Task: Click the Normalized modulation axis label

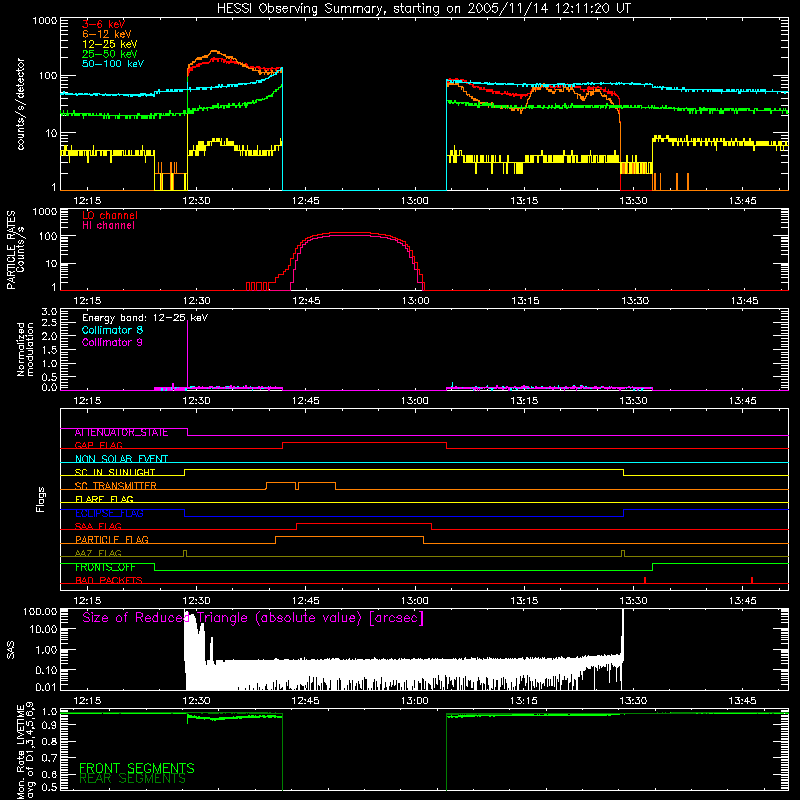Action: coord(25,349)
